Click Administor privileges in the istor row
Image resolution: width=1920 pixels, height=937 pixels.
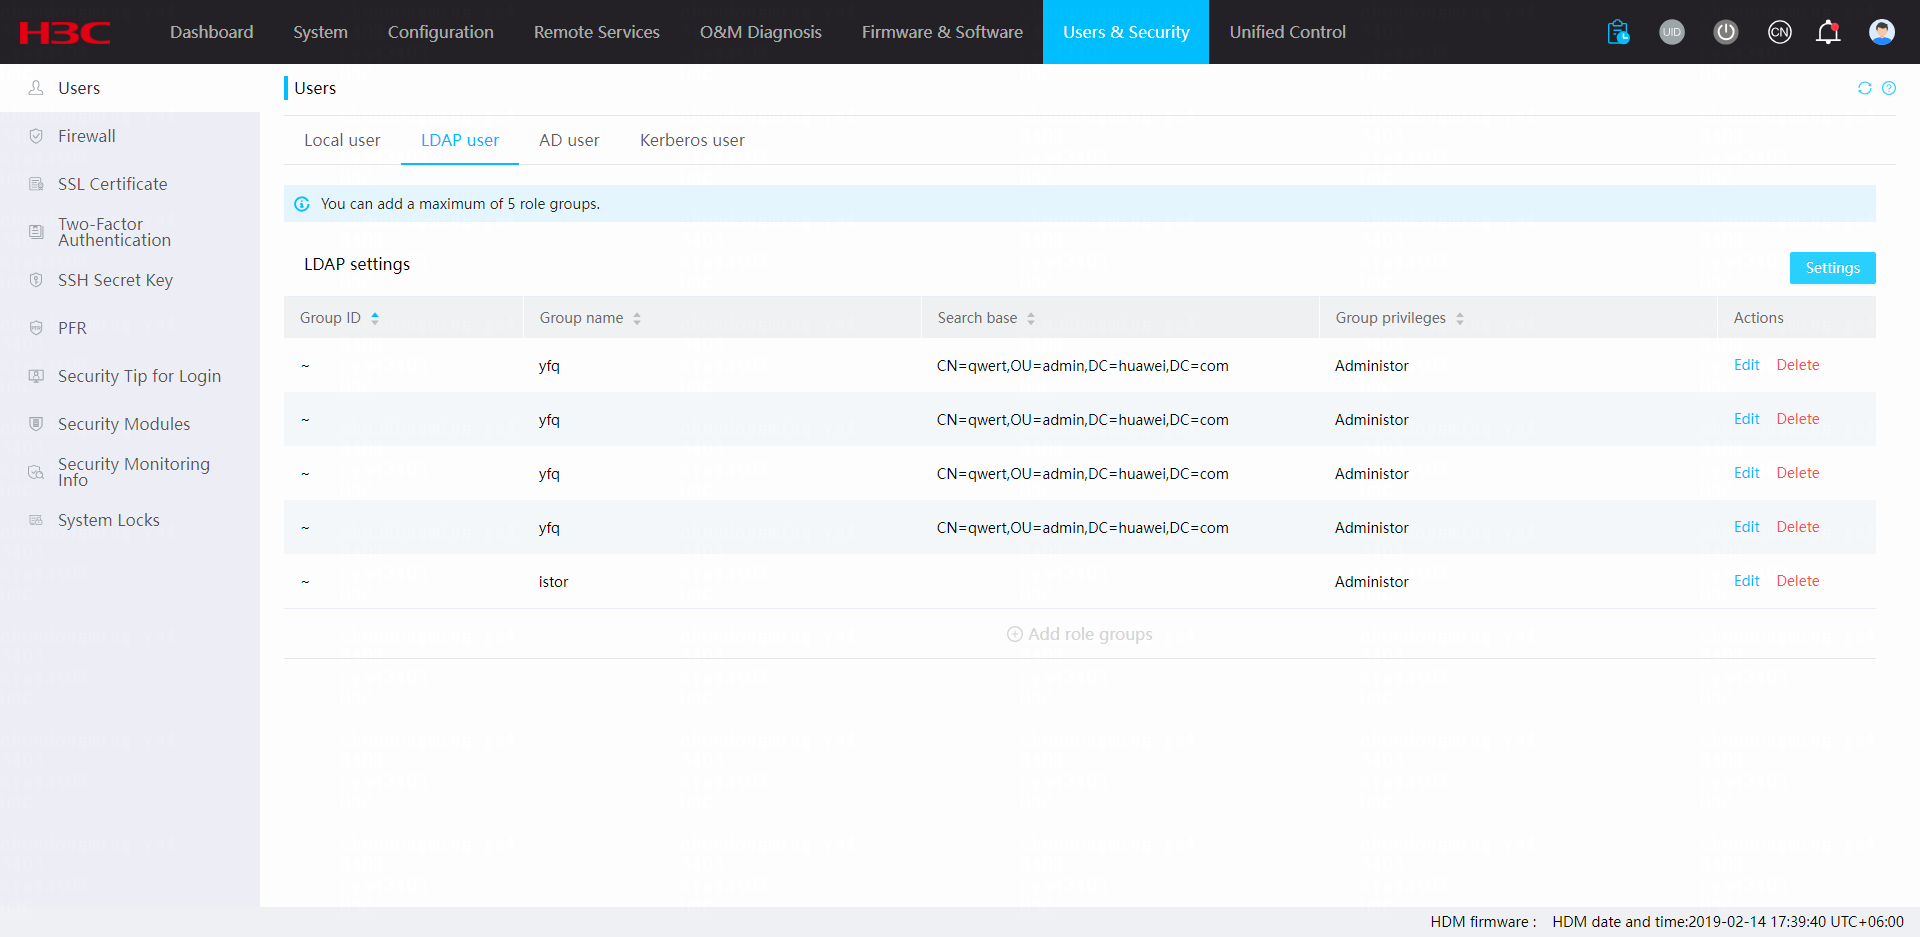(x=1371, y=582)
